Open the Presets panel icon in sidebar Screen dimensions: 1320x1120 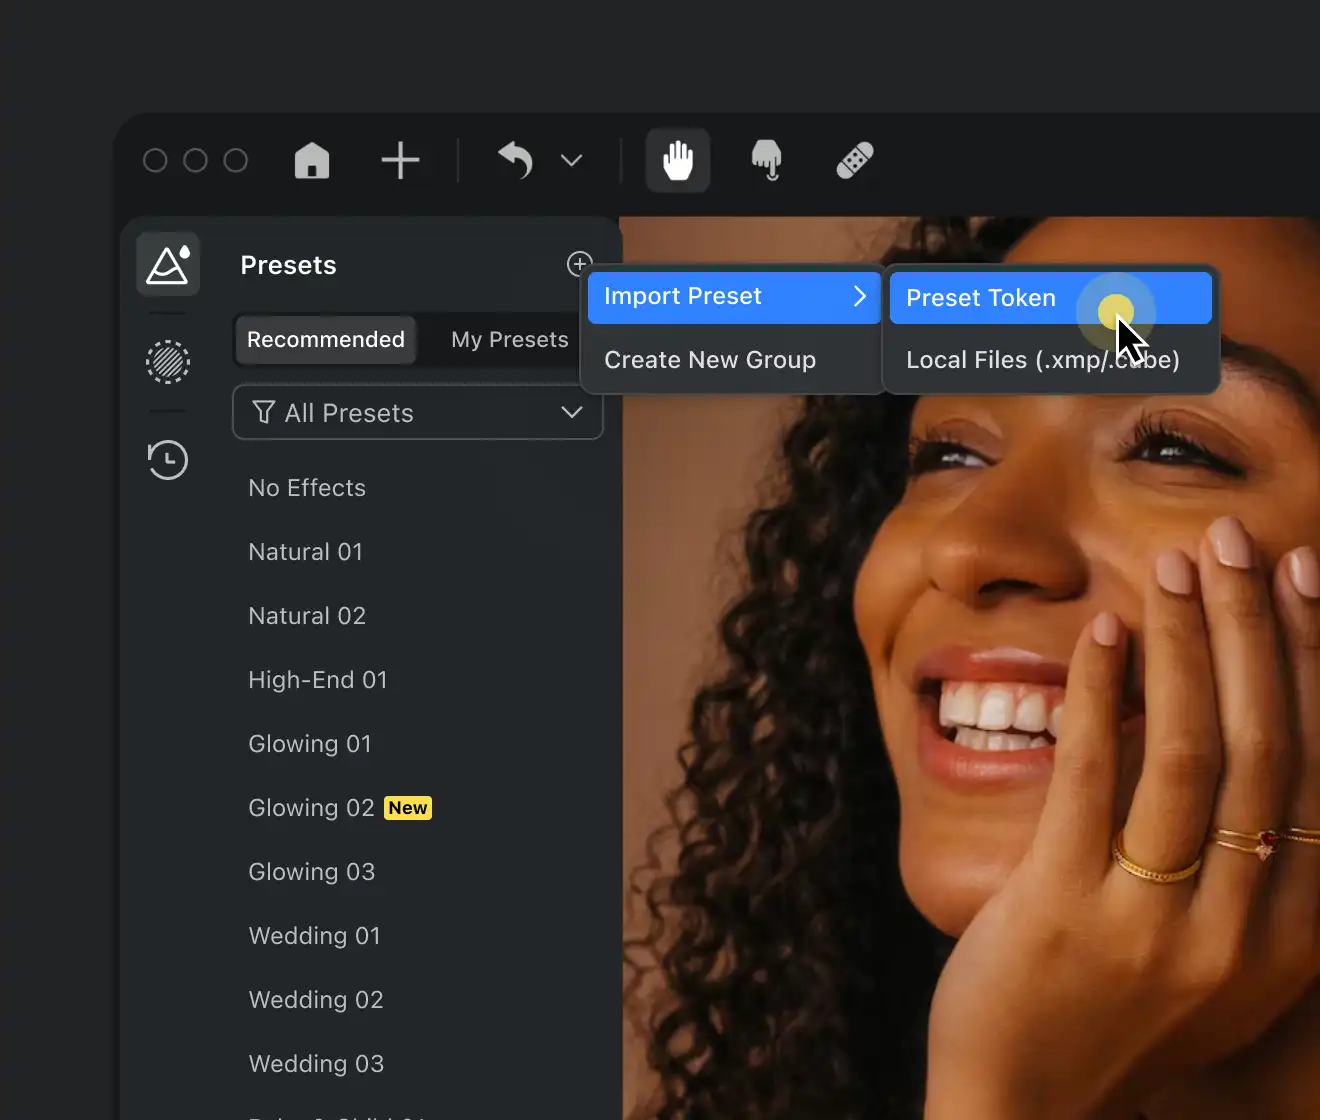click(167, 263)
